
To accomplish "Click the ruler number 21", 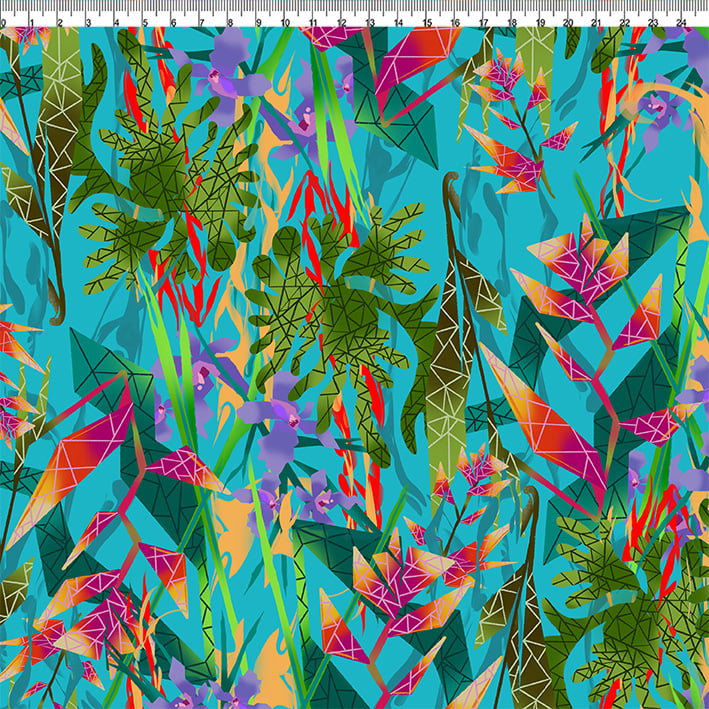I will click(597, 23).
